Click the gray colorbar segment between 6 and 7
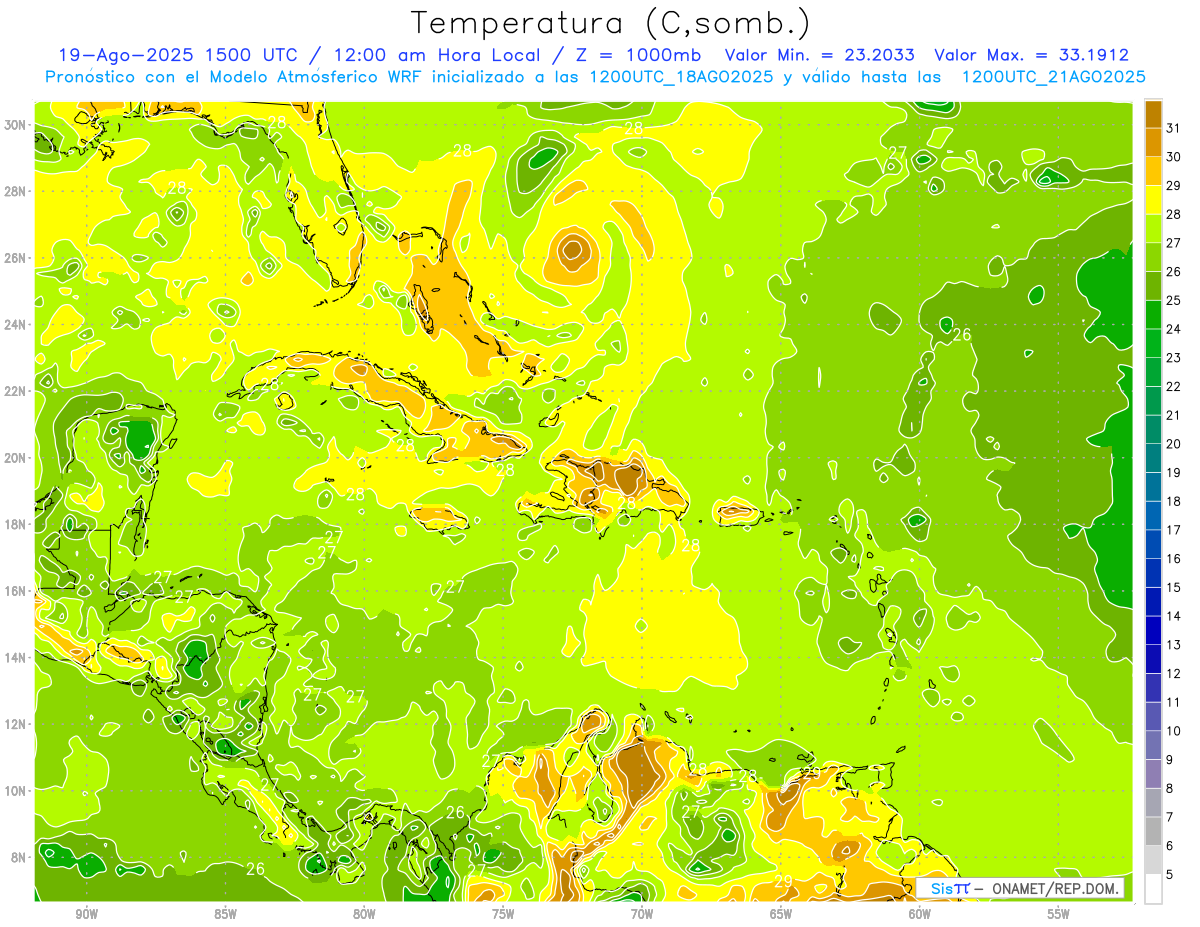This screenshot has height=927, width=1200. click(1153, 831)
